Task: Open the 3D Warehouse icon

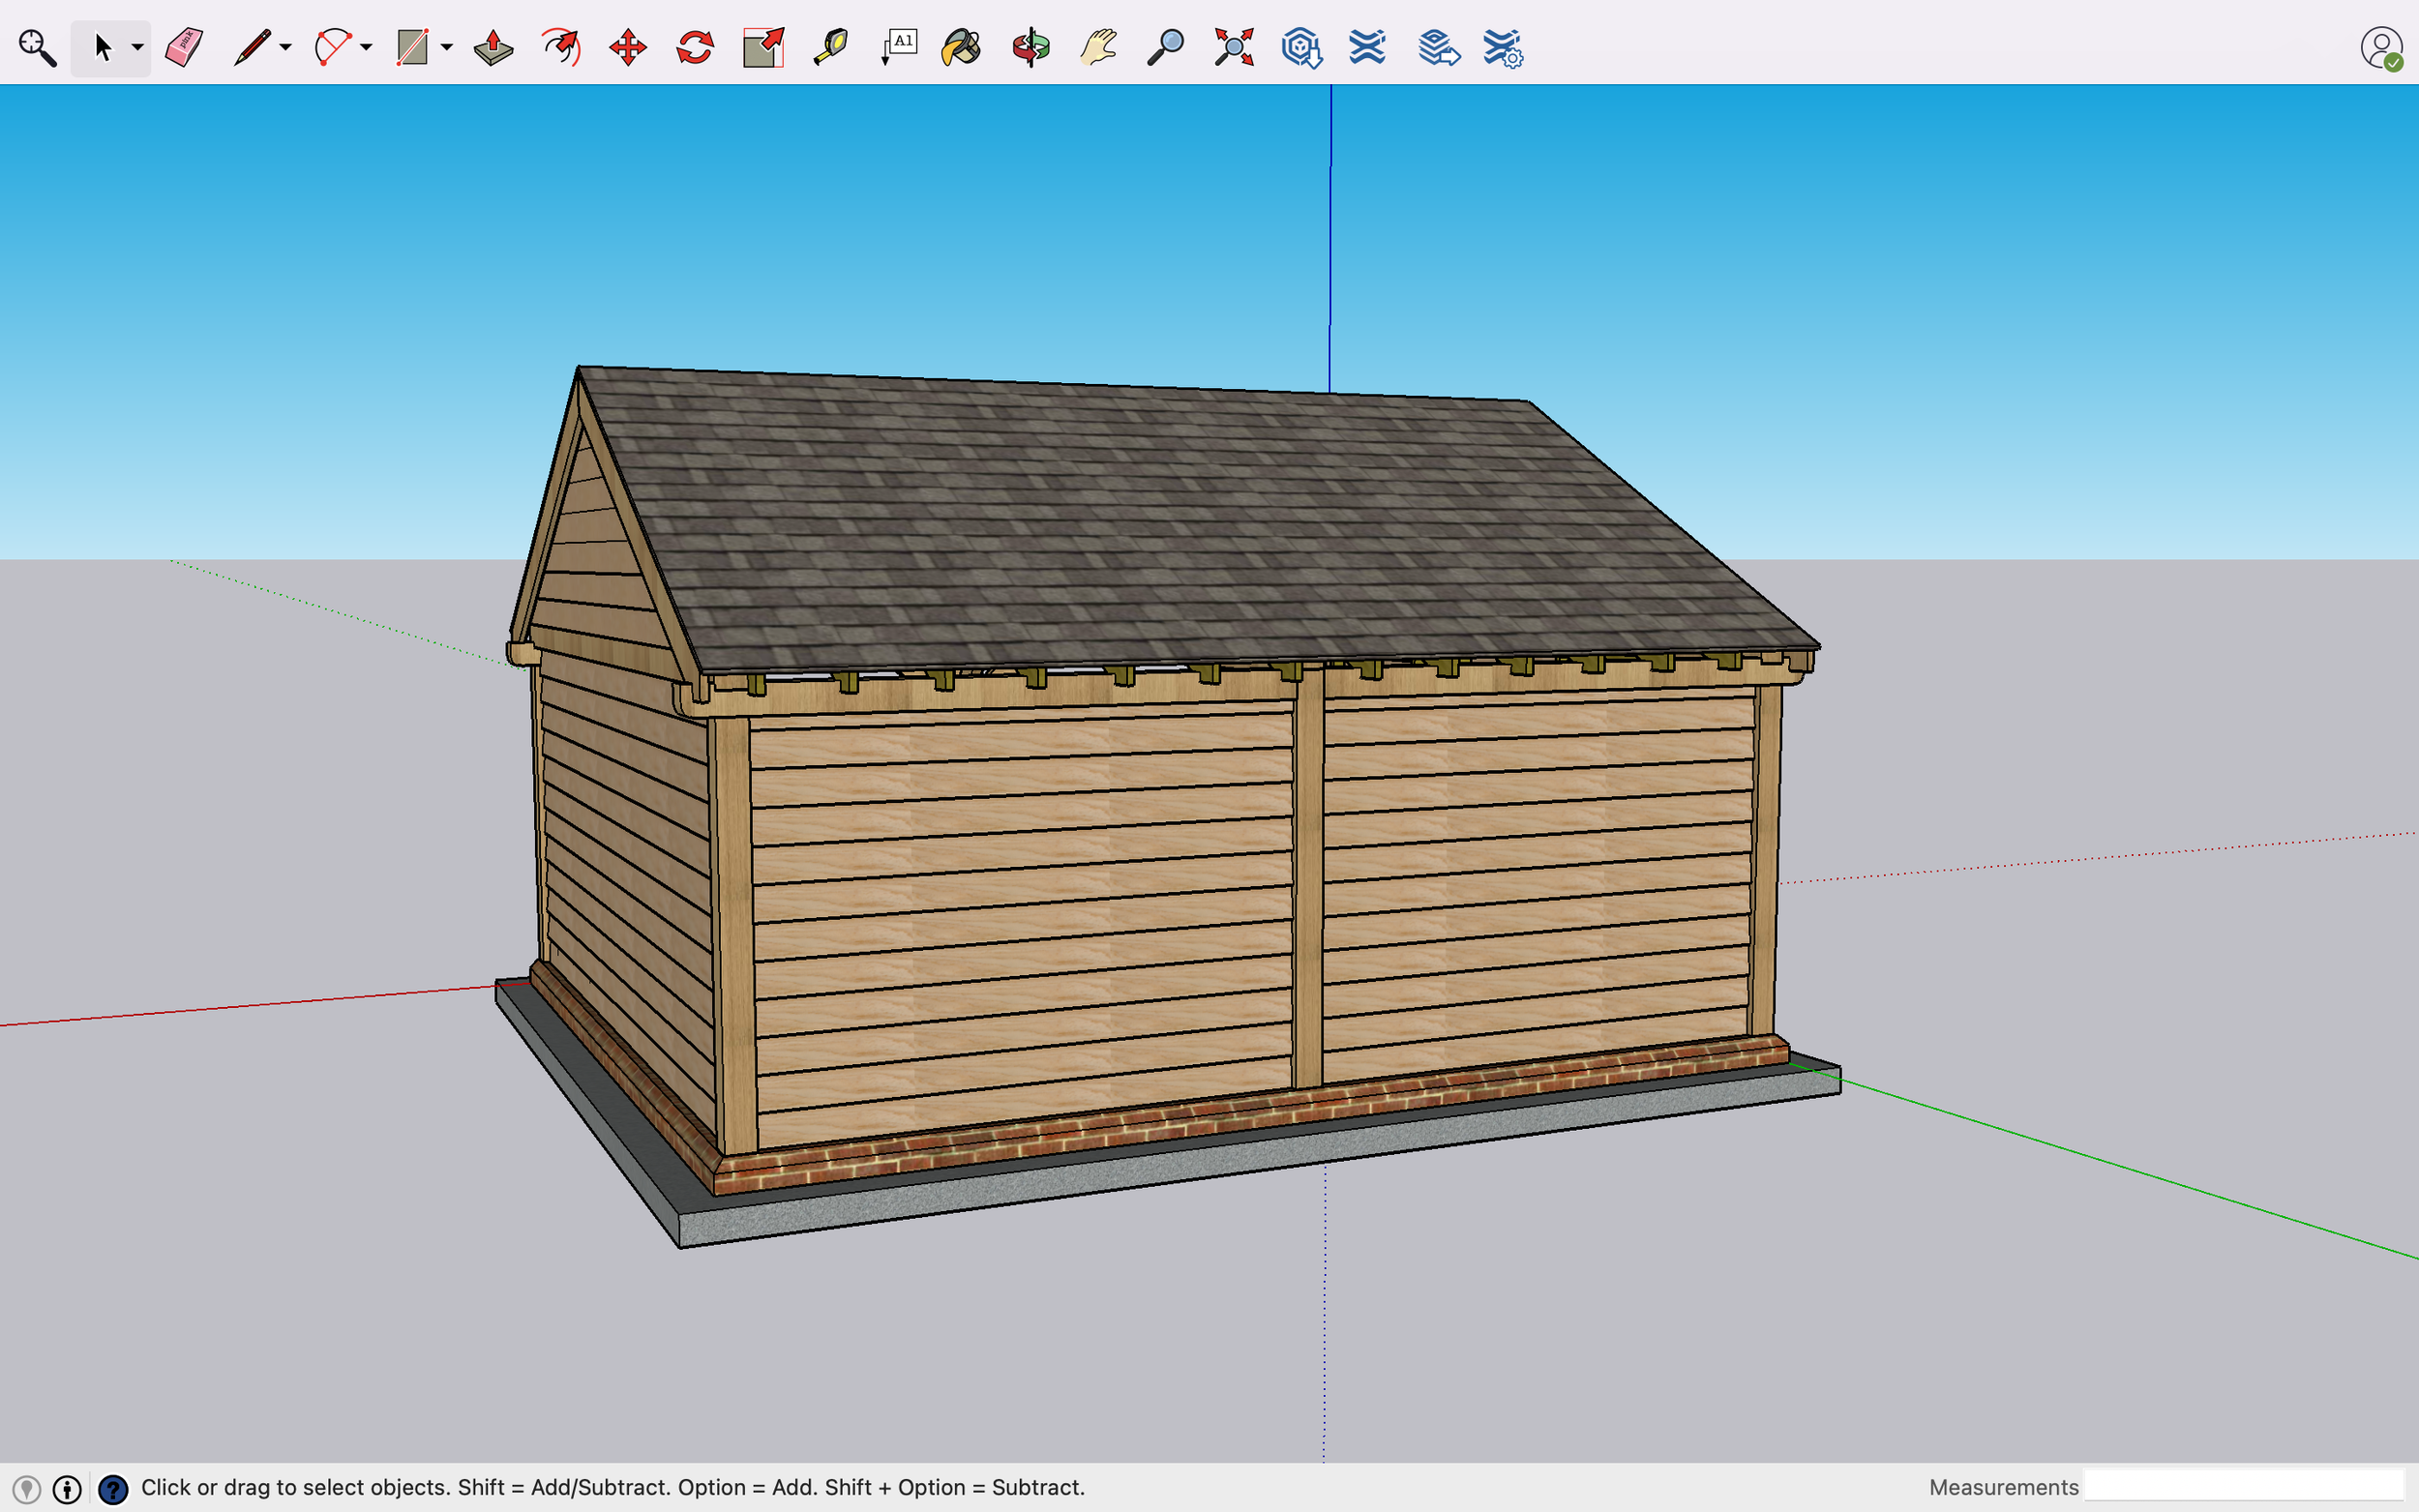Action: (1302, 47)
